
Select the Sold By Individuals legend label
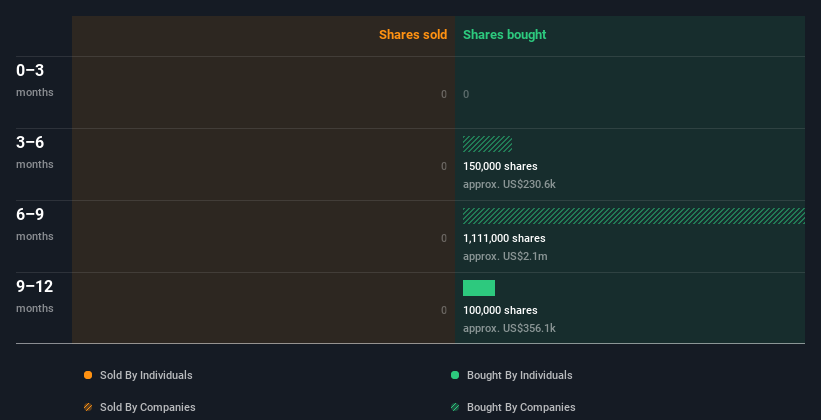coord(146,375)
